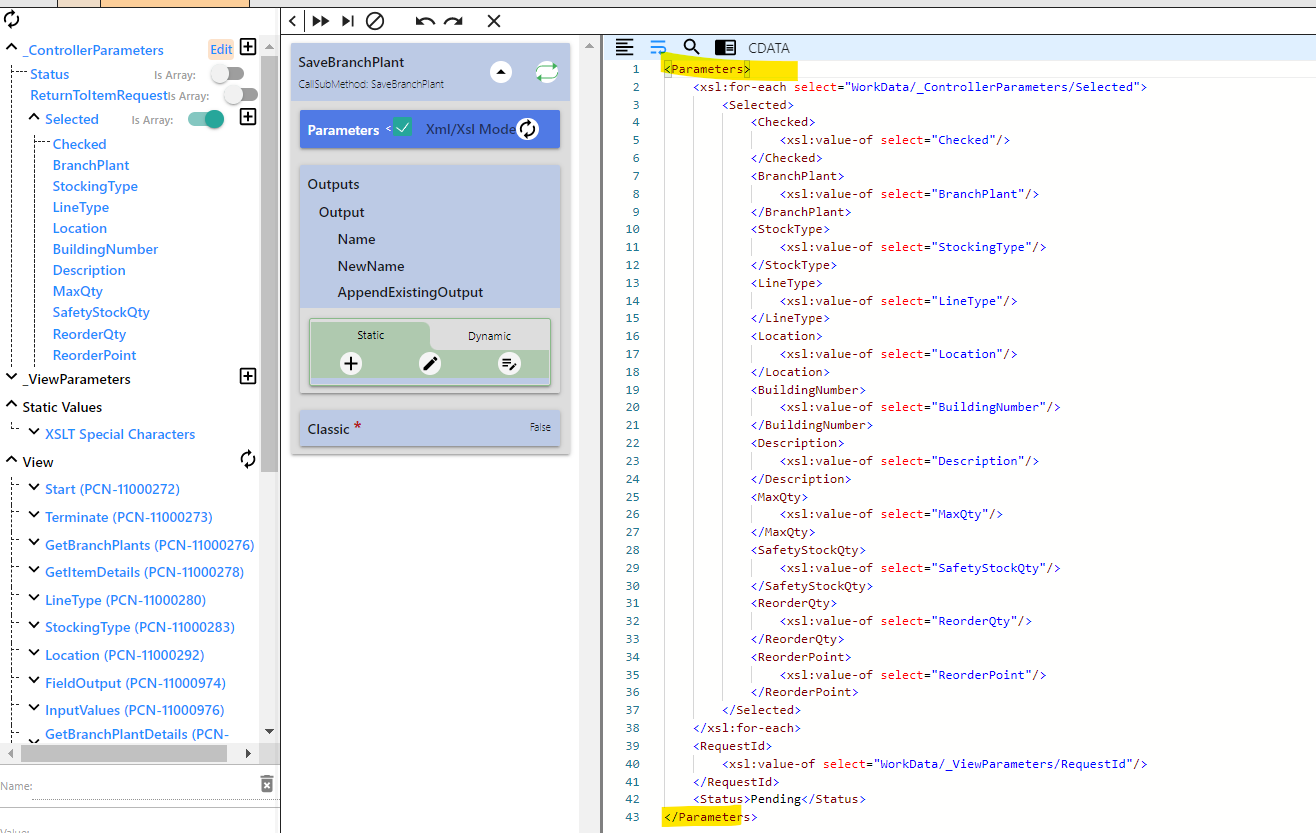
Task: Select Location (PCN-11000292) link
Action: (x=124, y=655)
